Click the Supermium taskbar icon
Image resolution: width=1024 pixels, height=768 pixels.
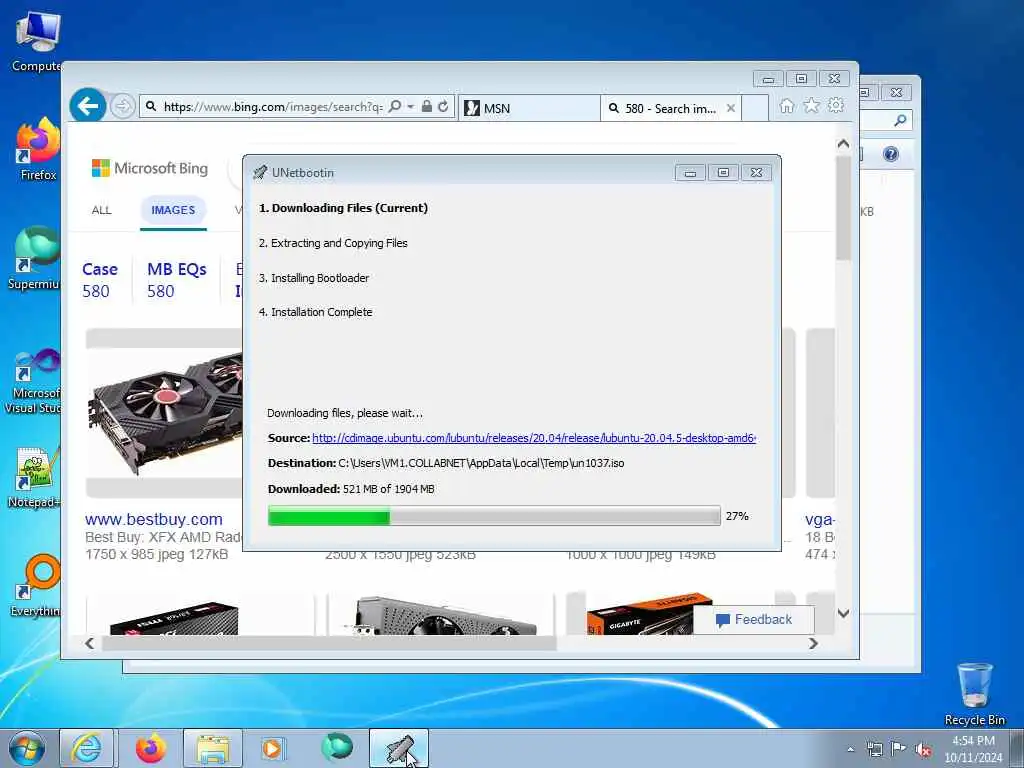pyautogui.click(x=337, y=748)
